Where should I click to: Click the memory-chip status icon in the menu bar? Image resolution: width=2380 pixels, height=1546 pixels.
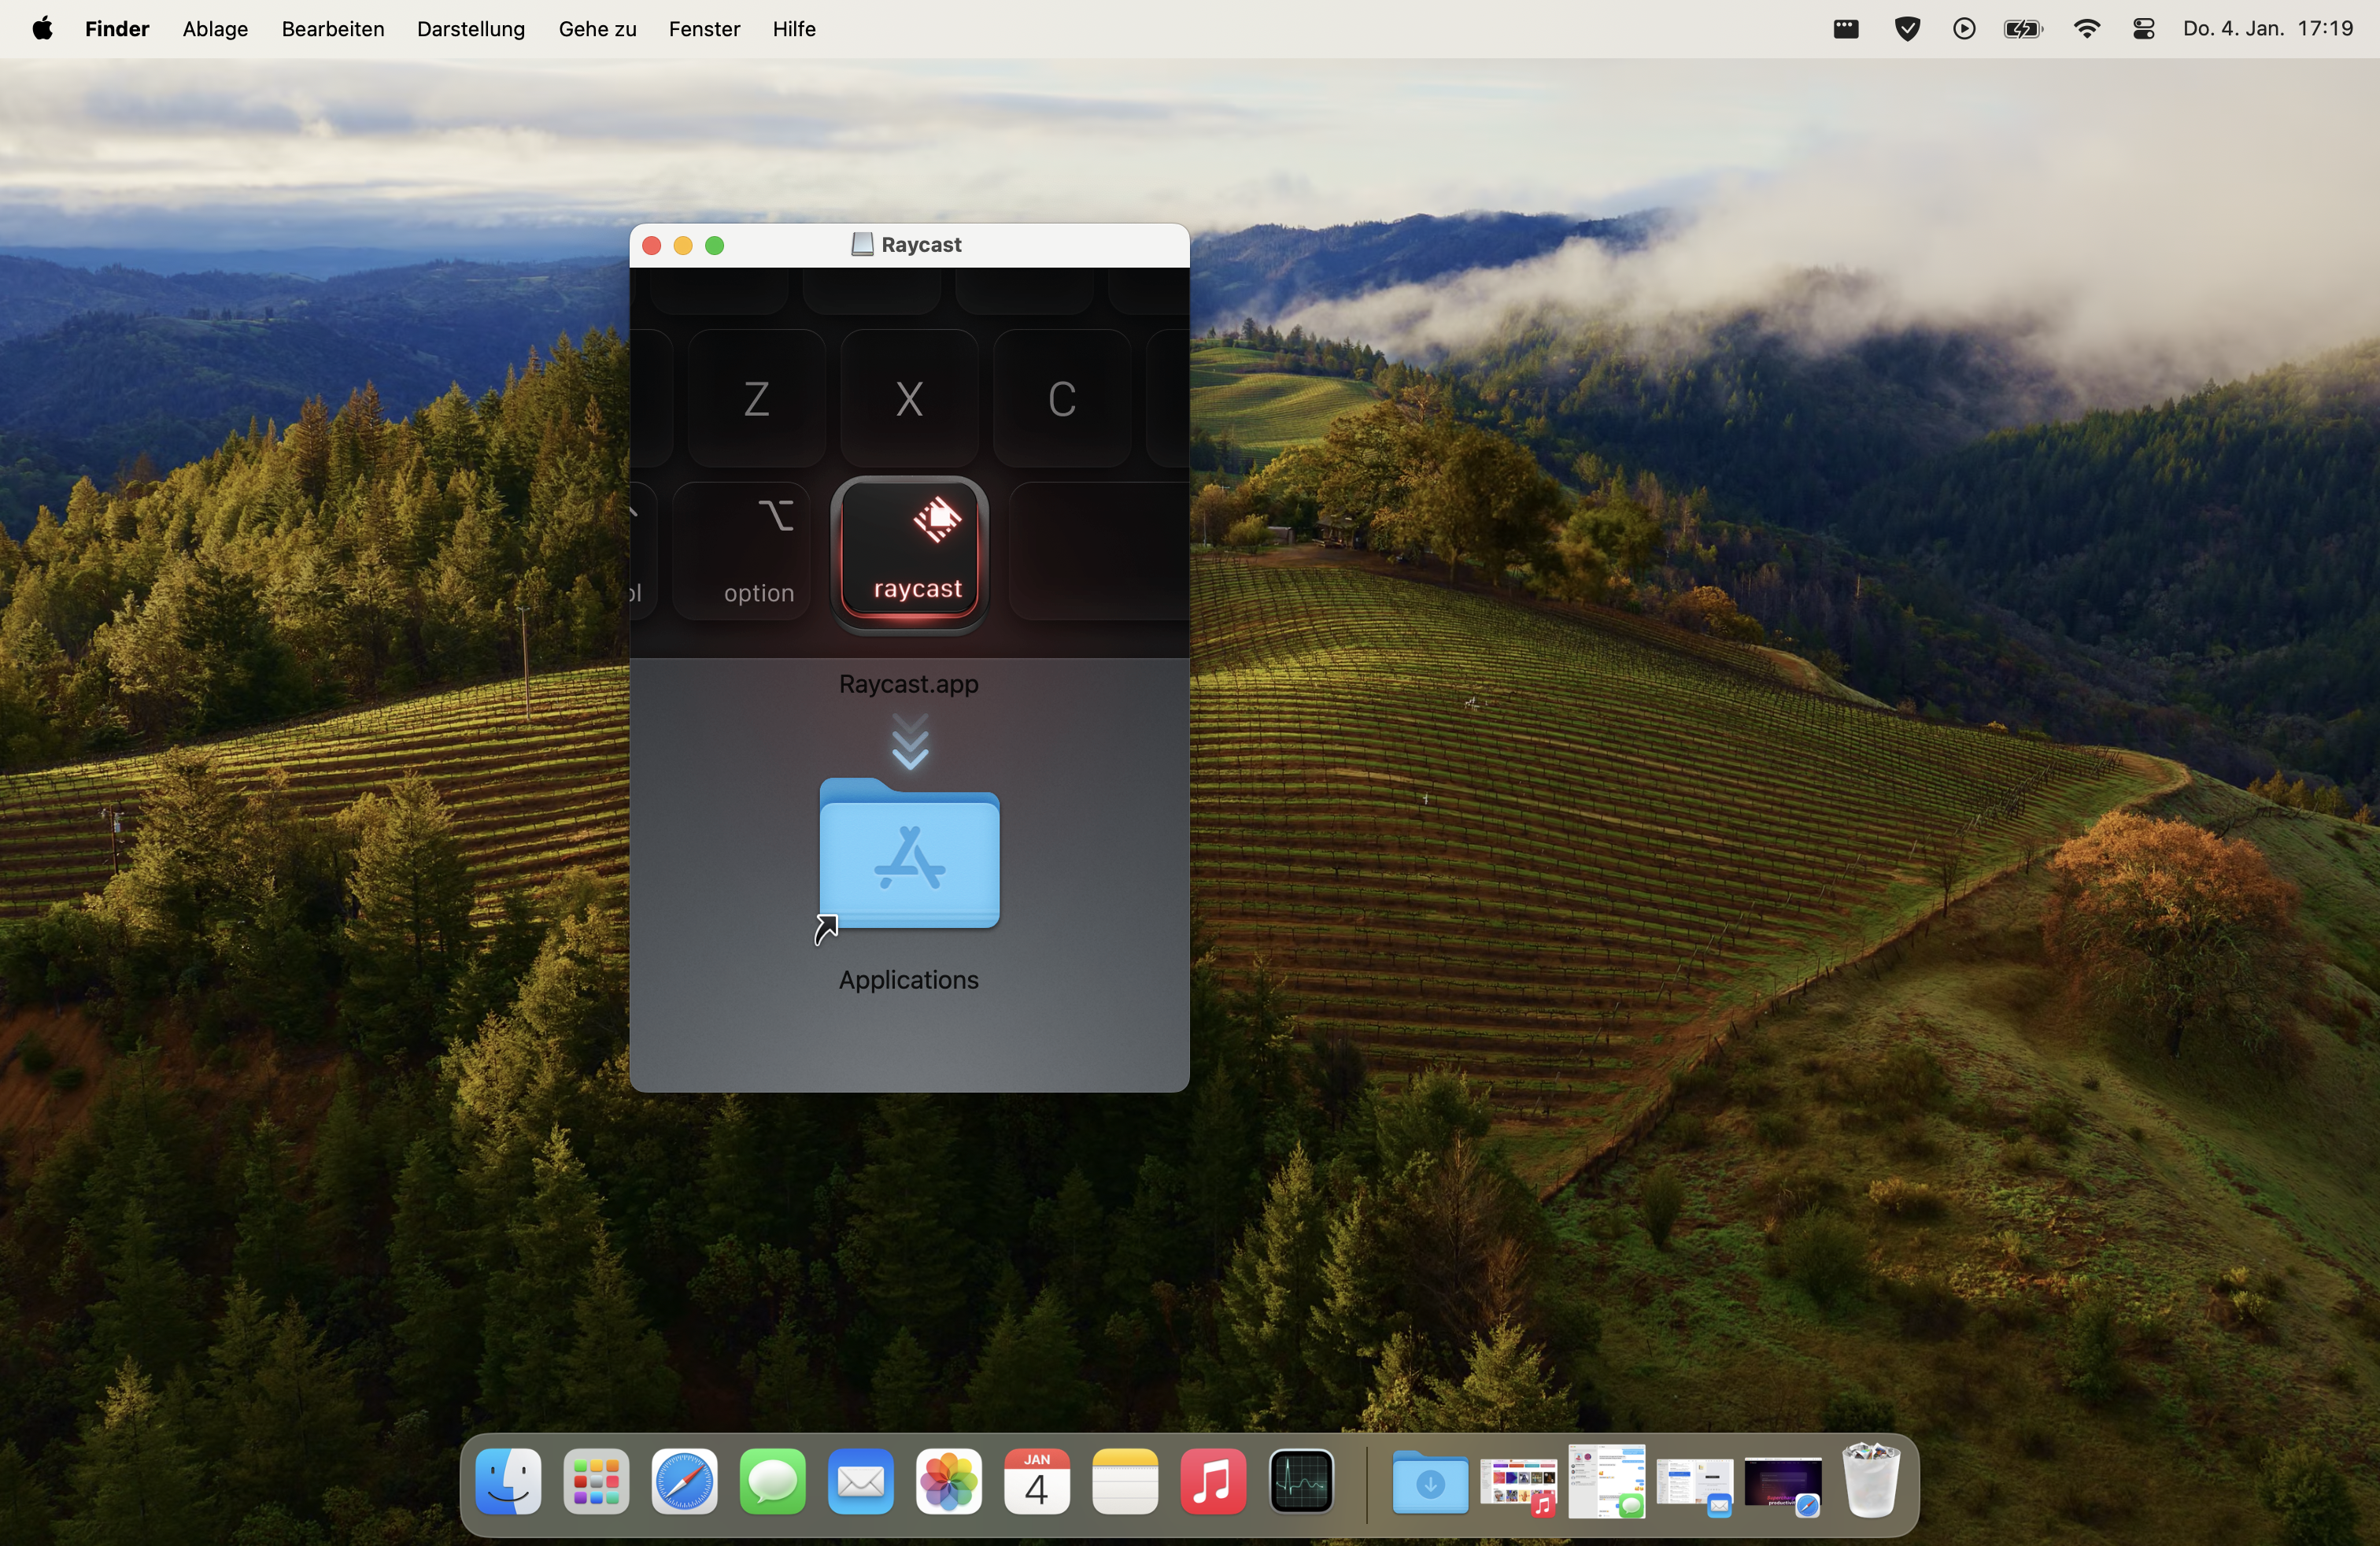(x=1846, y=29)
